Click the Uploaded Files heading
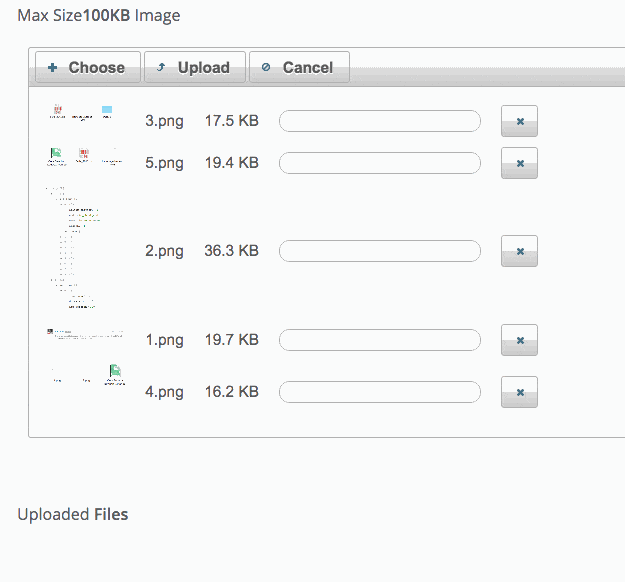Screen dimensions: 625x582 [73, 514]
